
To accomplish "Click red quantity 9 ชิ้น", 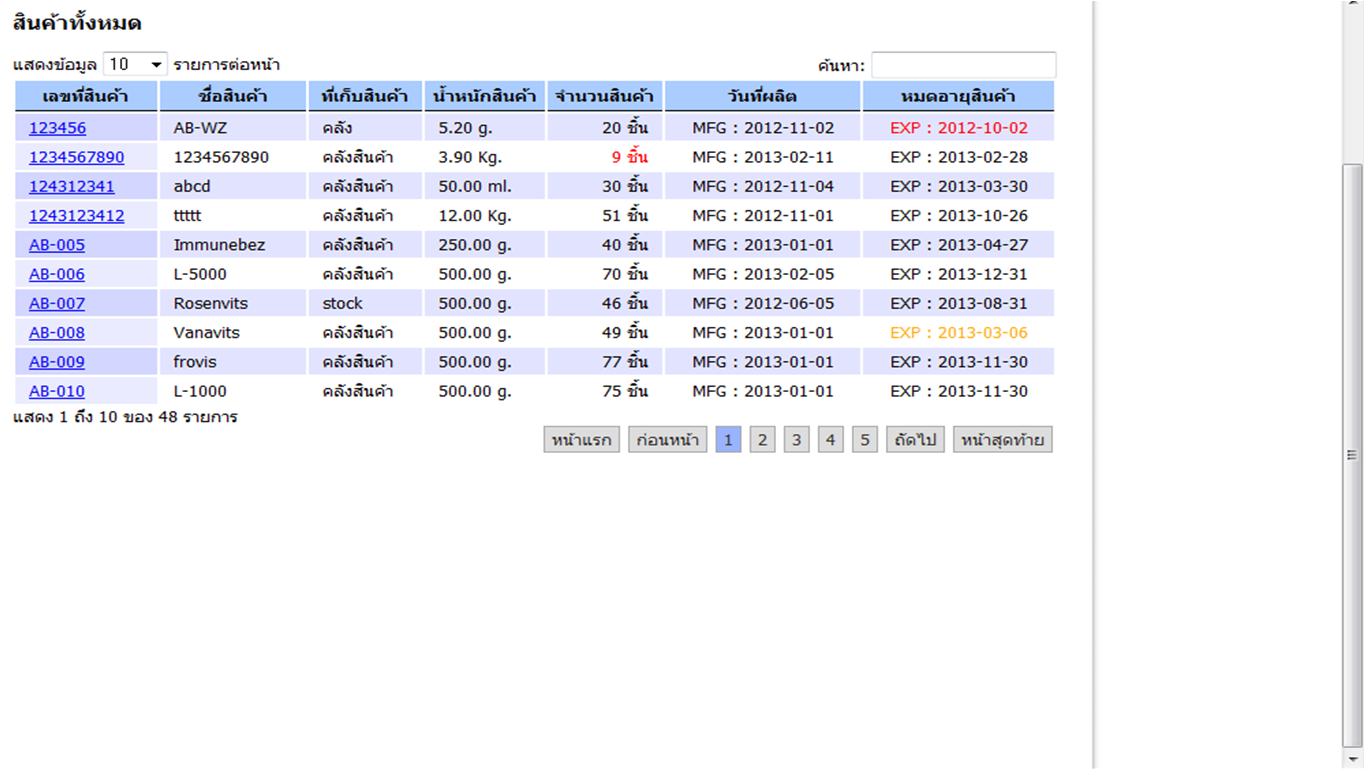I will point(630,157).
